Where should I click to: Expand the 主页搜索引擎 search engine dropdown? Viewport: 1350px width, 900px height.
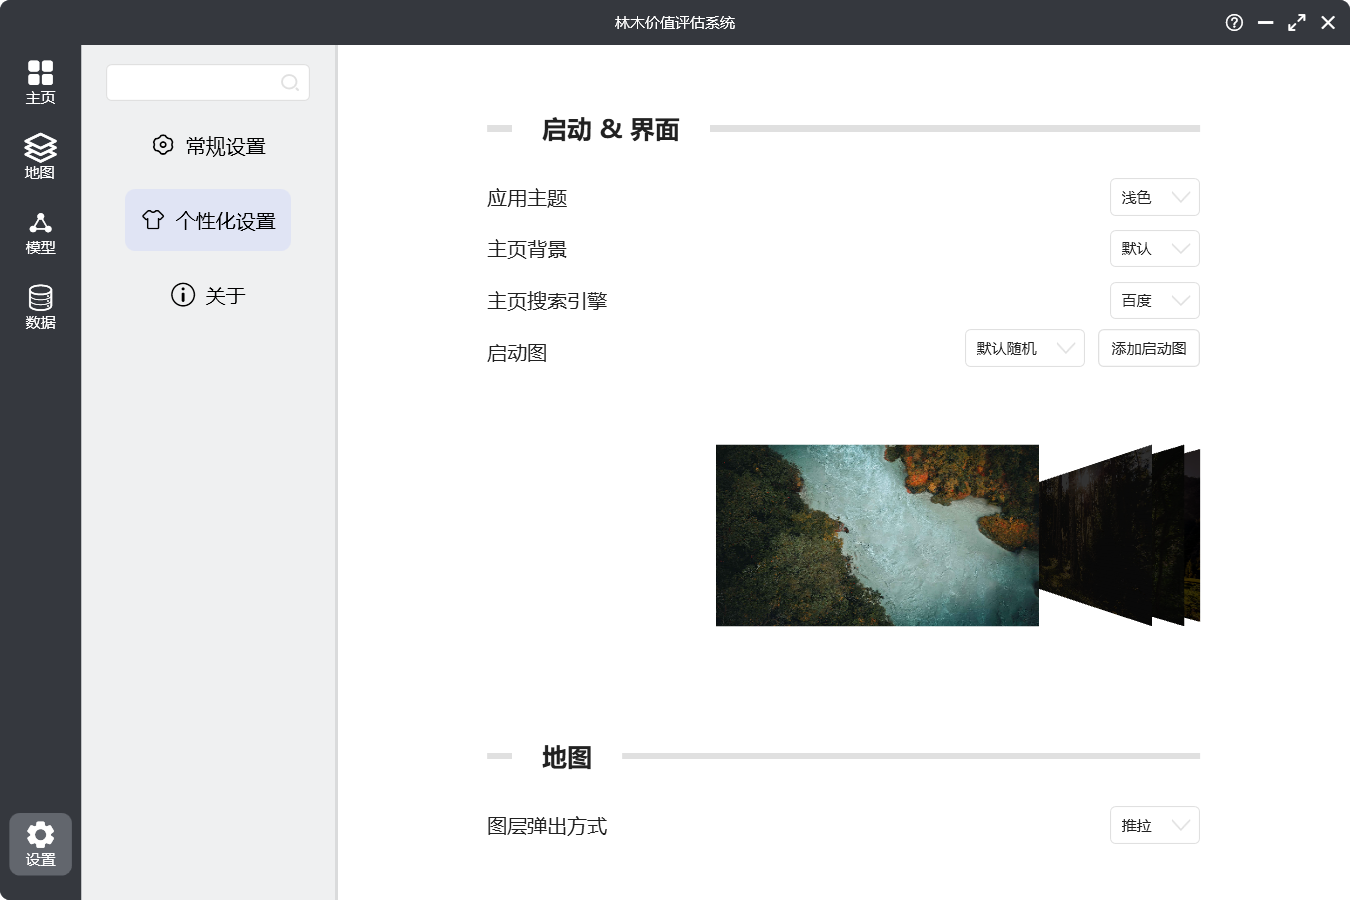(1154, 300)
